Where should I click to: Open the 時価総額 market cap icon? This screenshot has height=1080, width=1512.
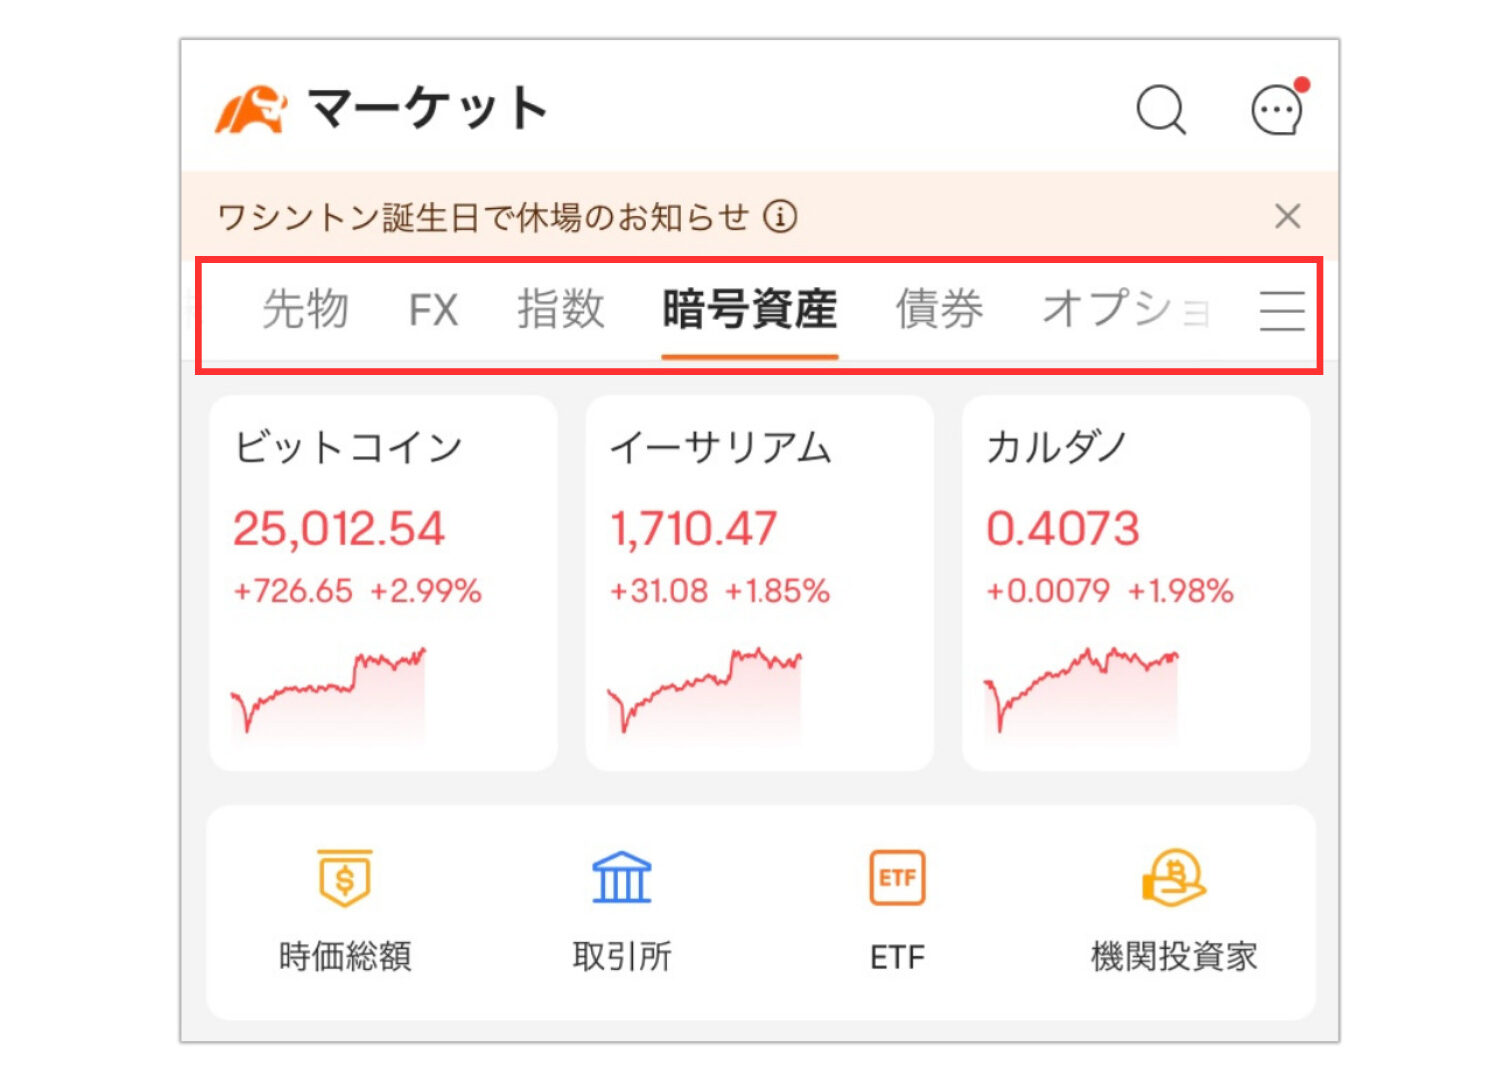344,878
